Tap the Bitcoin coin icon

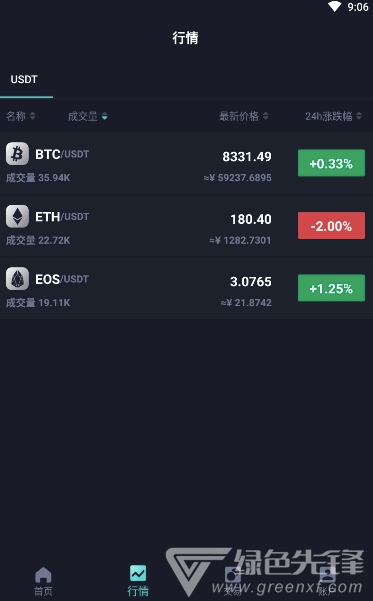17,154
